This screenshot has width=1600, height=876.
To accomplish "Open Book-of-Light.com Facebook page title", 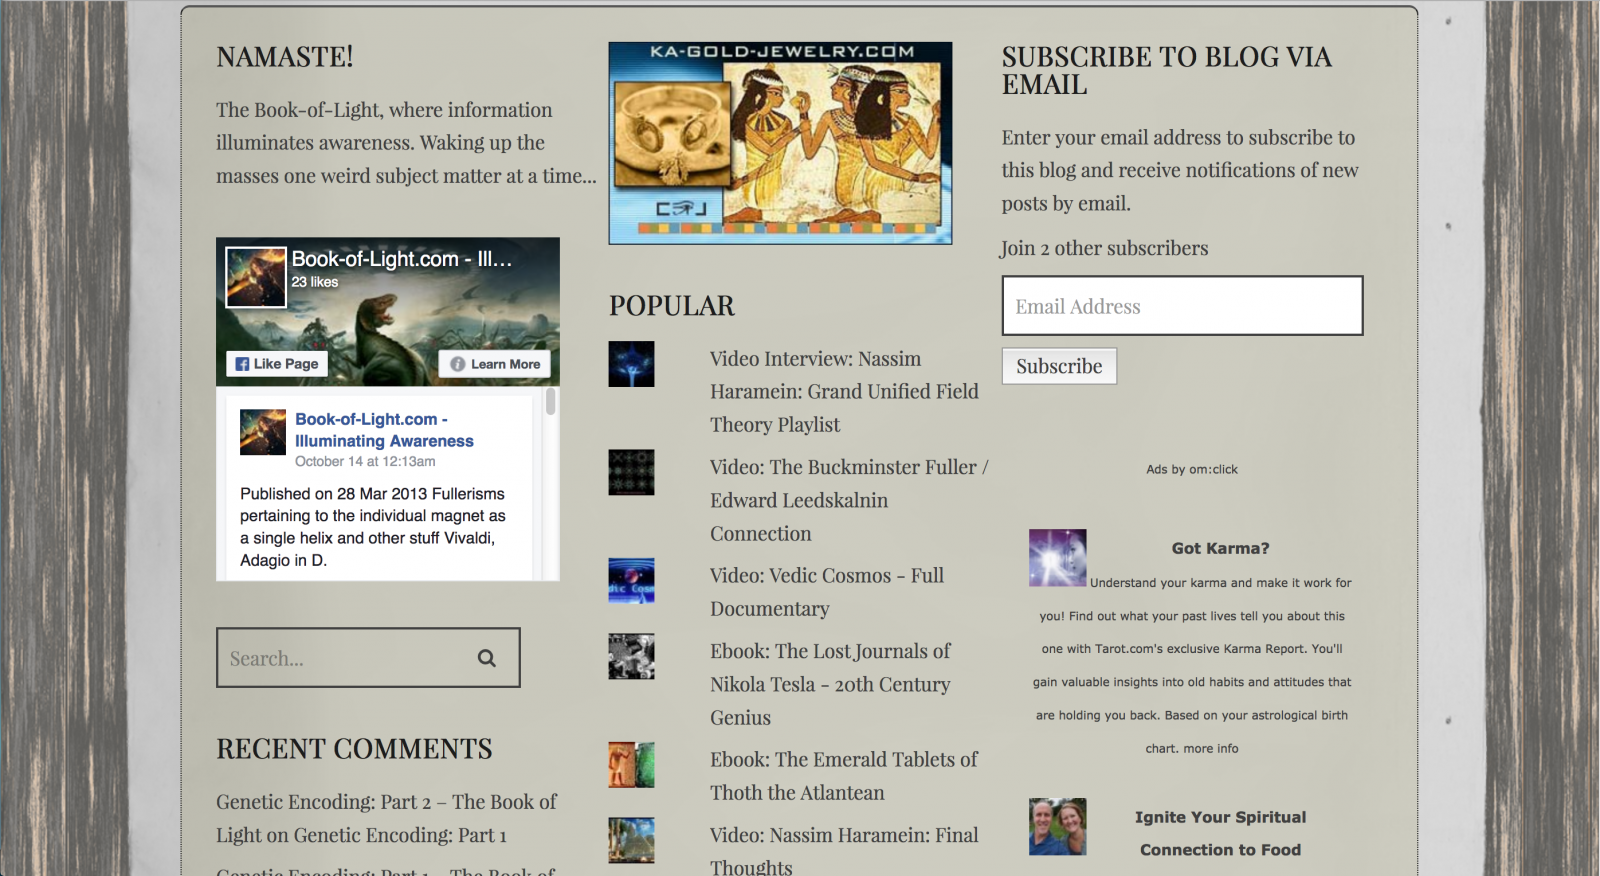I will [401, 259].
